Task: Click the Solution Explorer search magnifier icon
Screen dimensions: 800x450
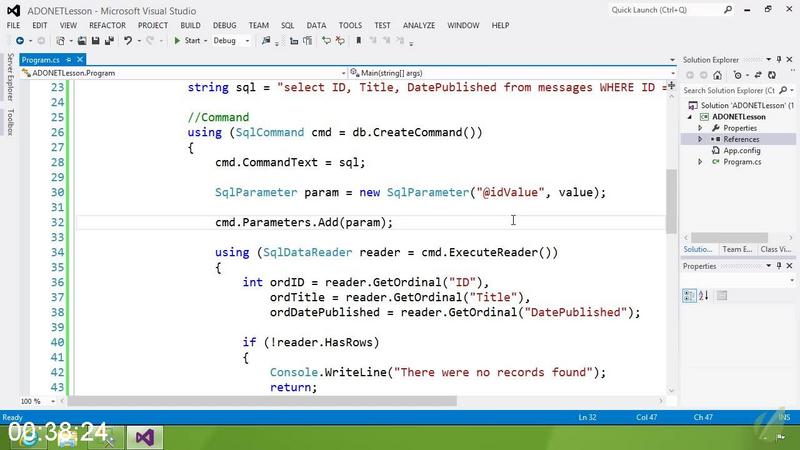Action: (x=783, y=90)
